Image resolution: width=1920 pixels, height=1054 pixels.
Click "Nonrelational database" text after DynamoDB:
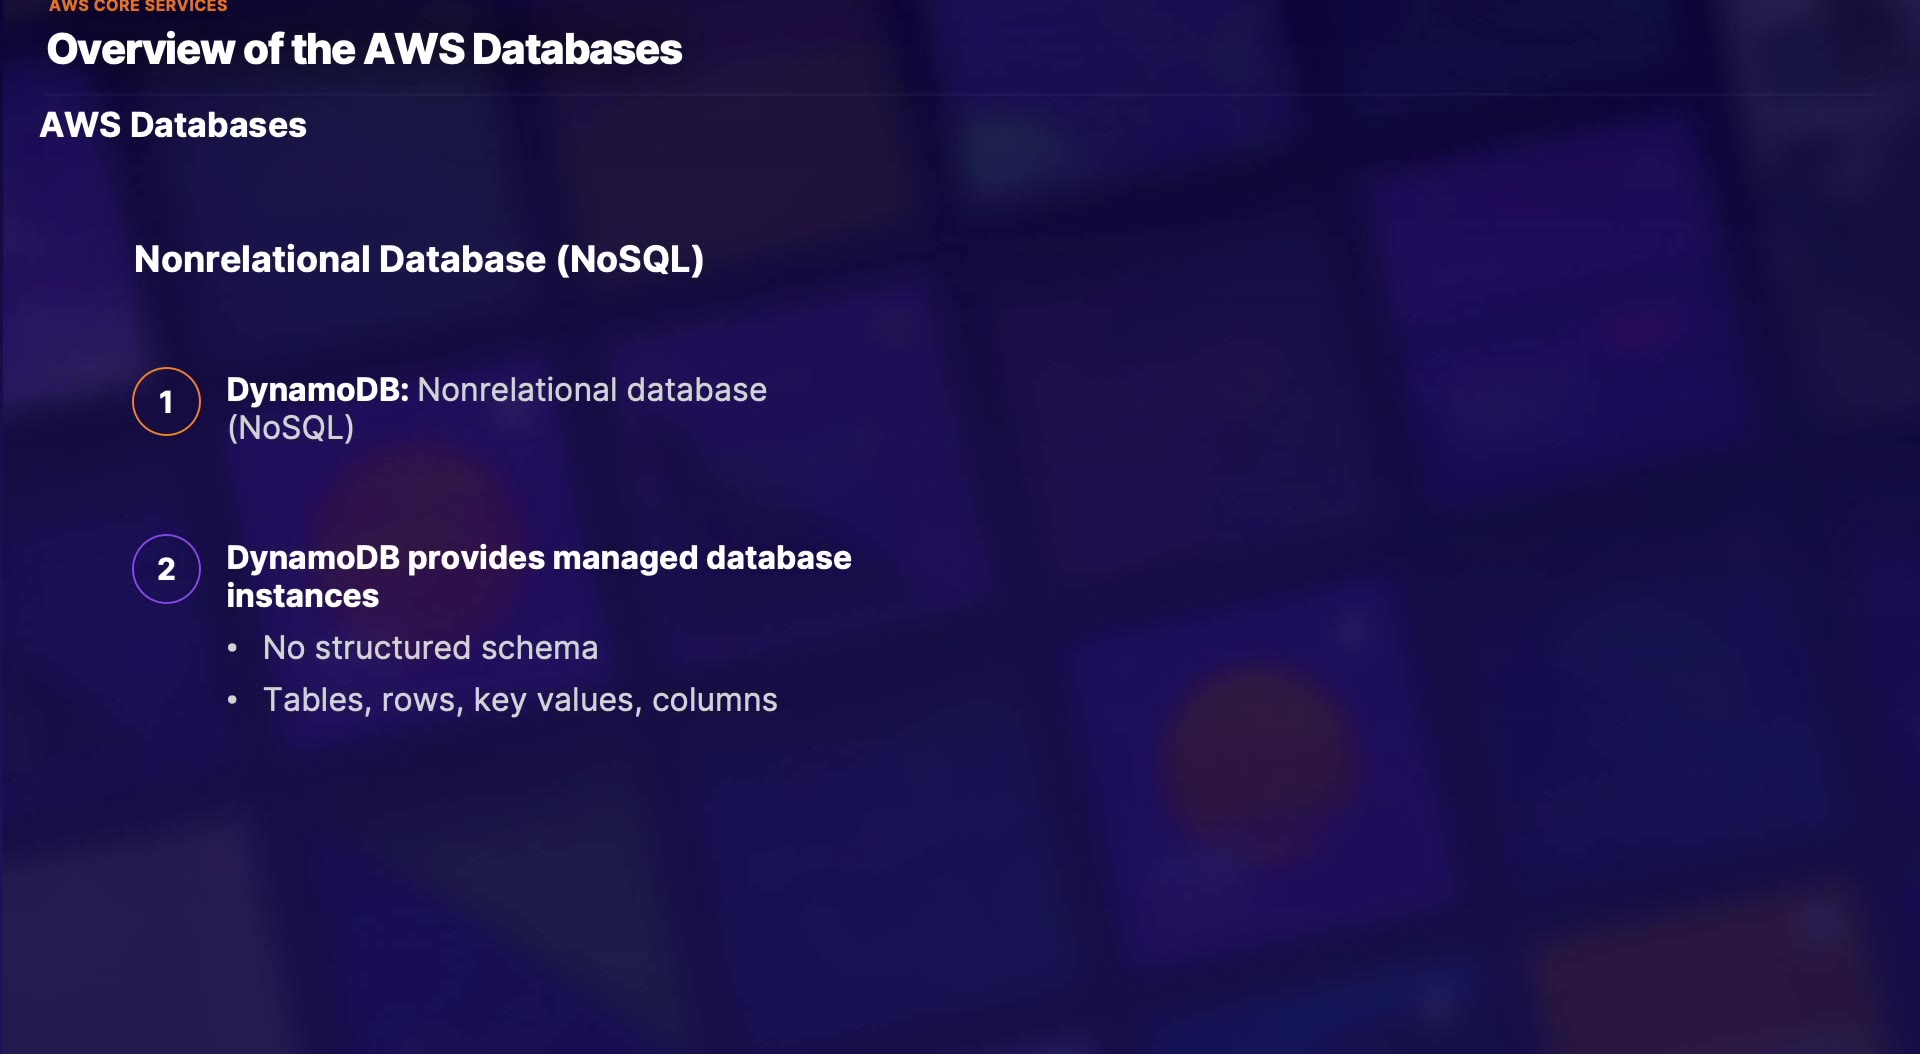pyautogui.click(x=592, y=390)
